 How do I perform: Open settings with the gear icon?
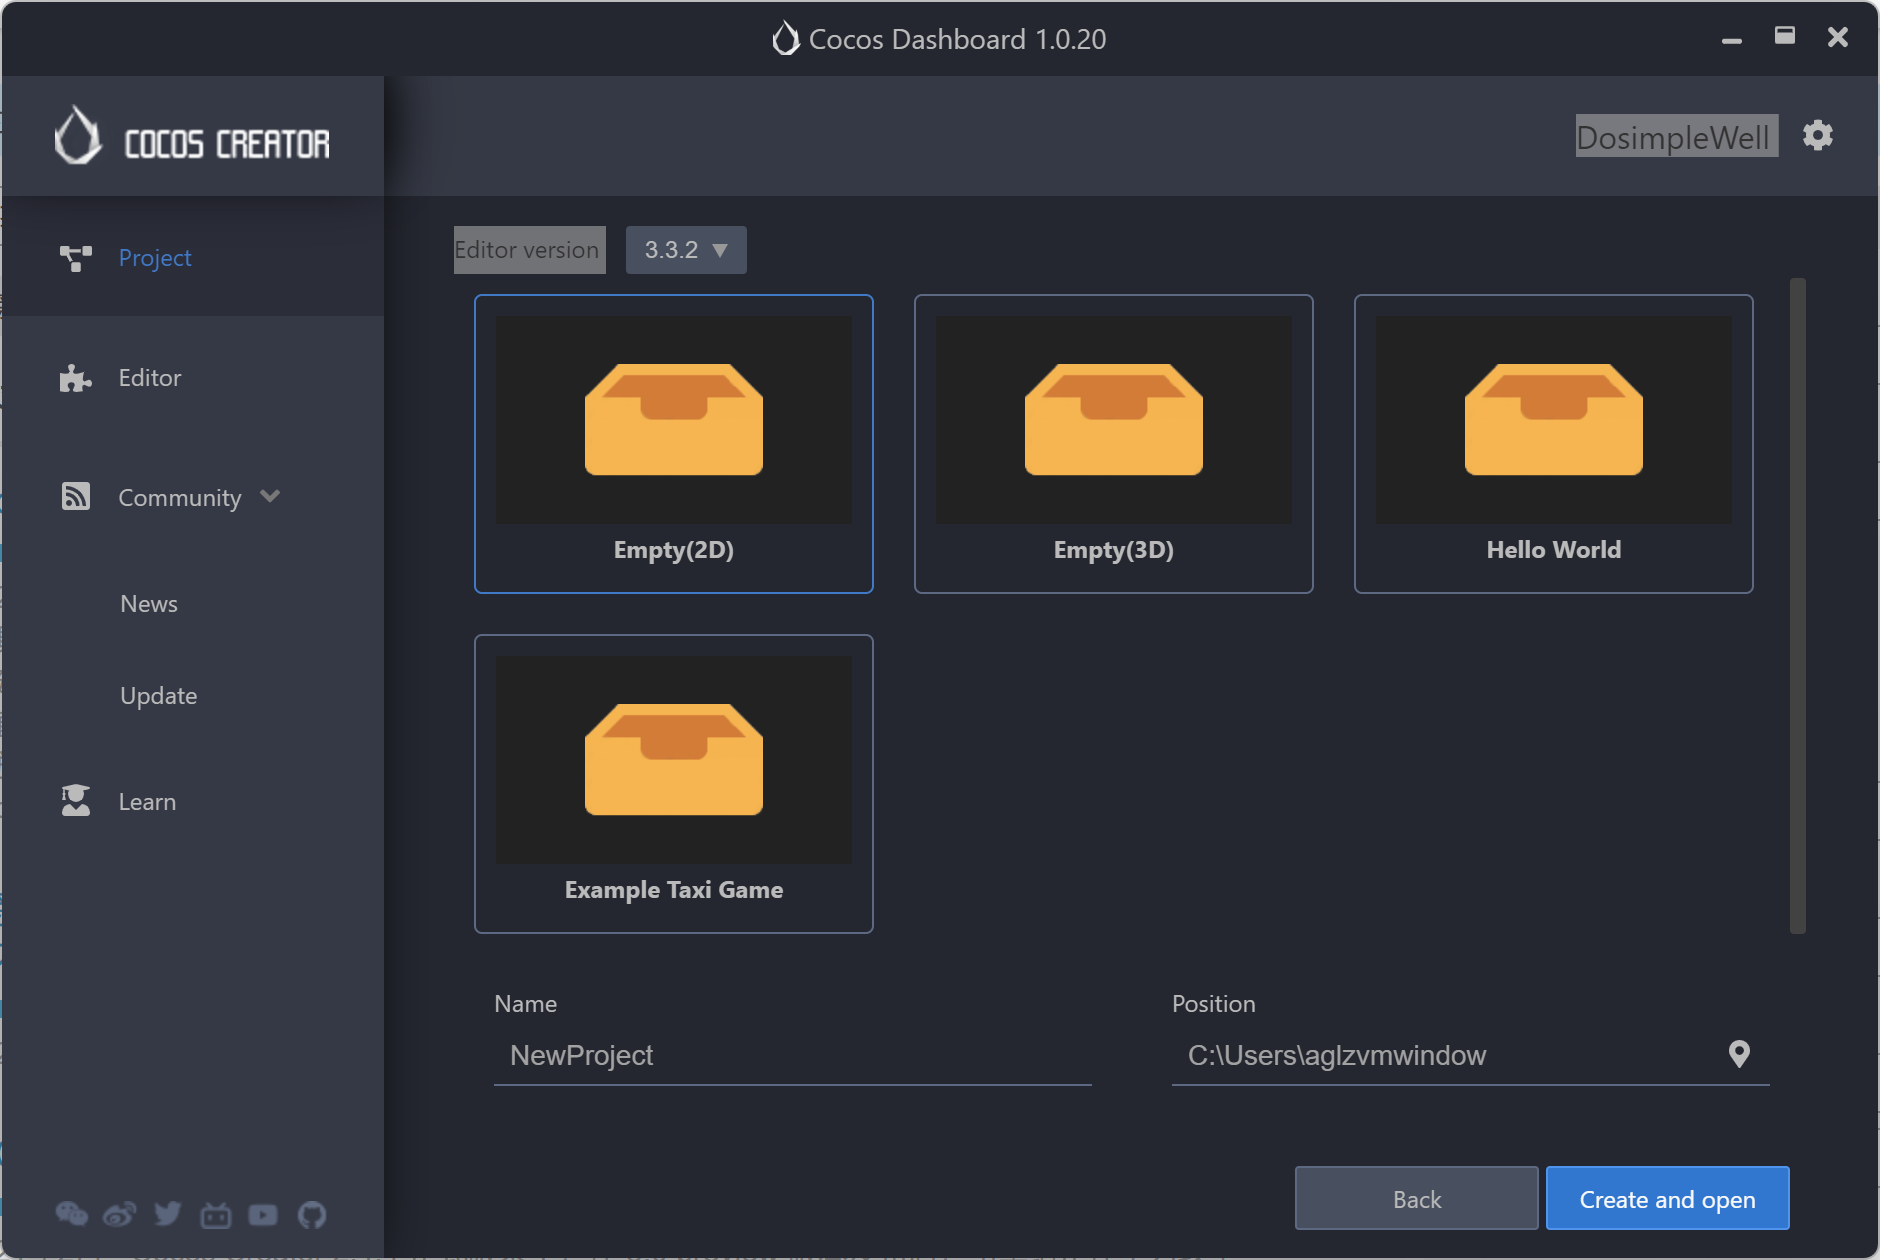(x=1818, y=135)
